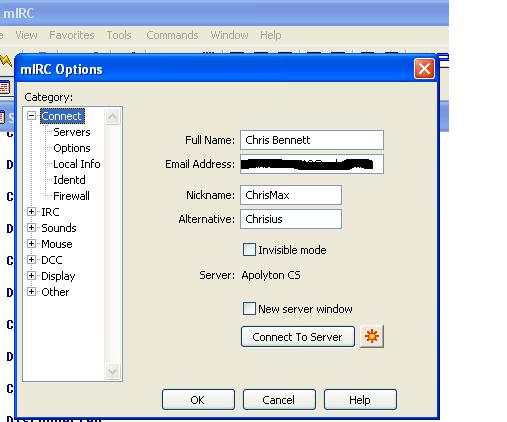Image resolution: width=507 pixels, height=422 pixels.
Task: Expand the IRC category
Action: pos(31,212)
